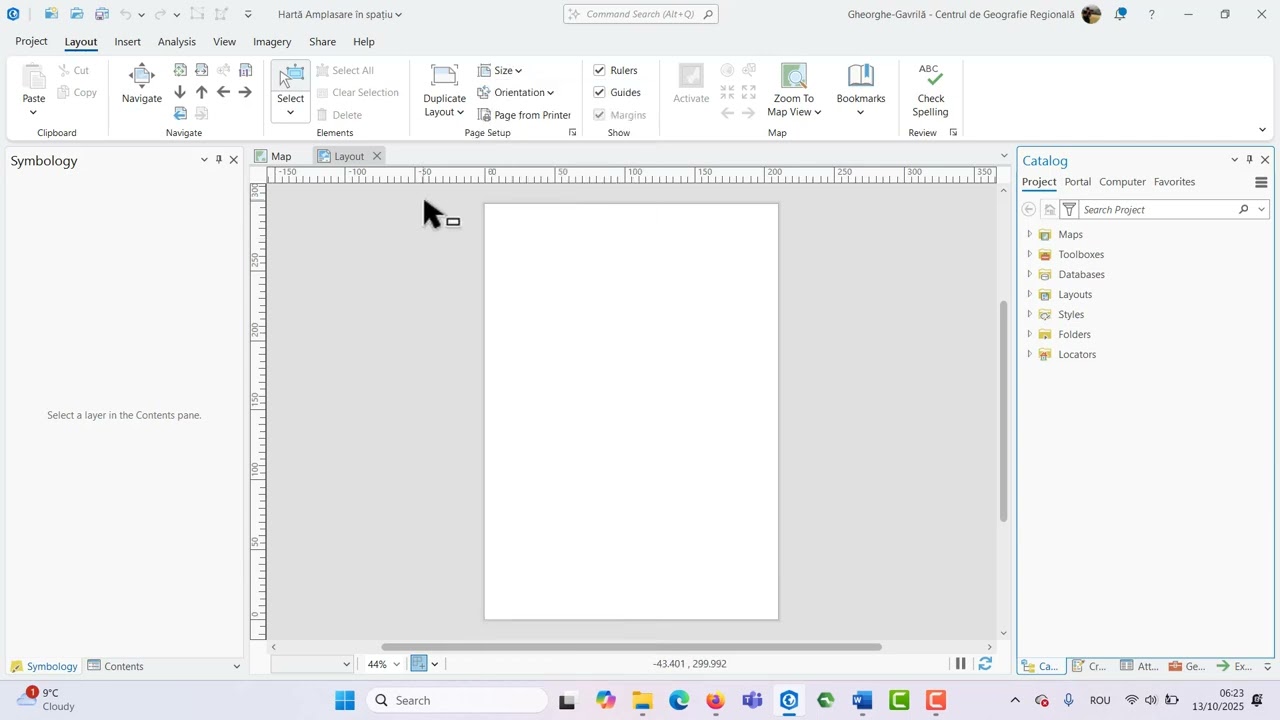Click inside the Command Search box
Viewport: 1280px width, 720px height.
tap(640, 14)
